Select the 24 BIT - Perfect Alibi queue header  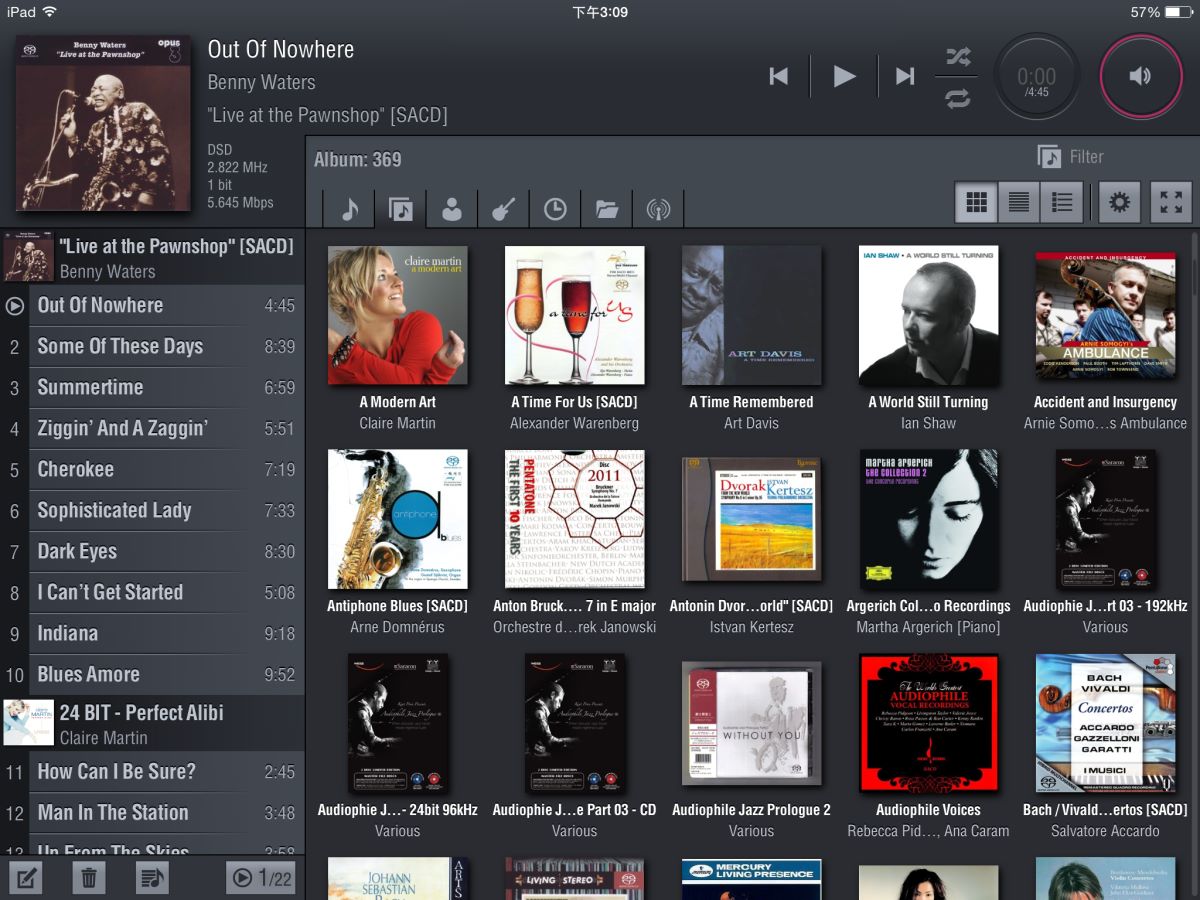point(152,723)
